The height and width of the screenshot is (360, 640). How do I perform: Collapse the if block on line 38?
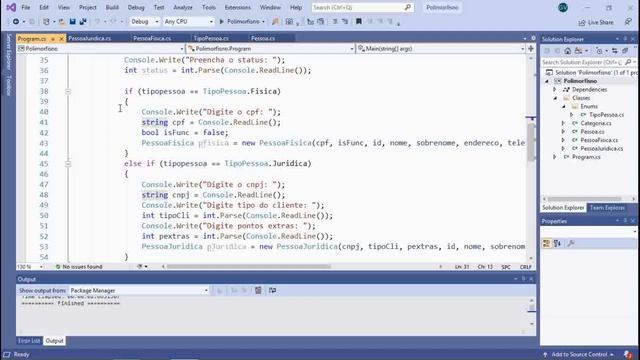(x=68, y=91)
